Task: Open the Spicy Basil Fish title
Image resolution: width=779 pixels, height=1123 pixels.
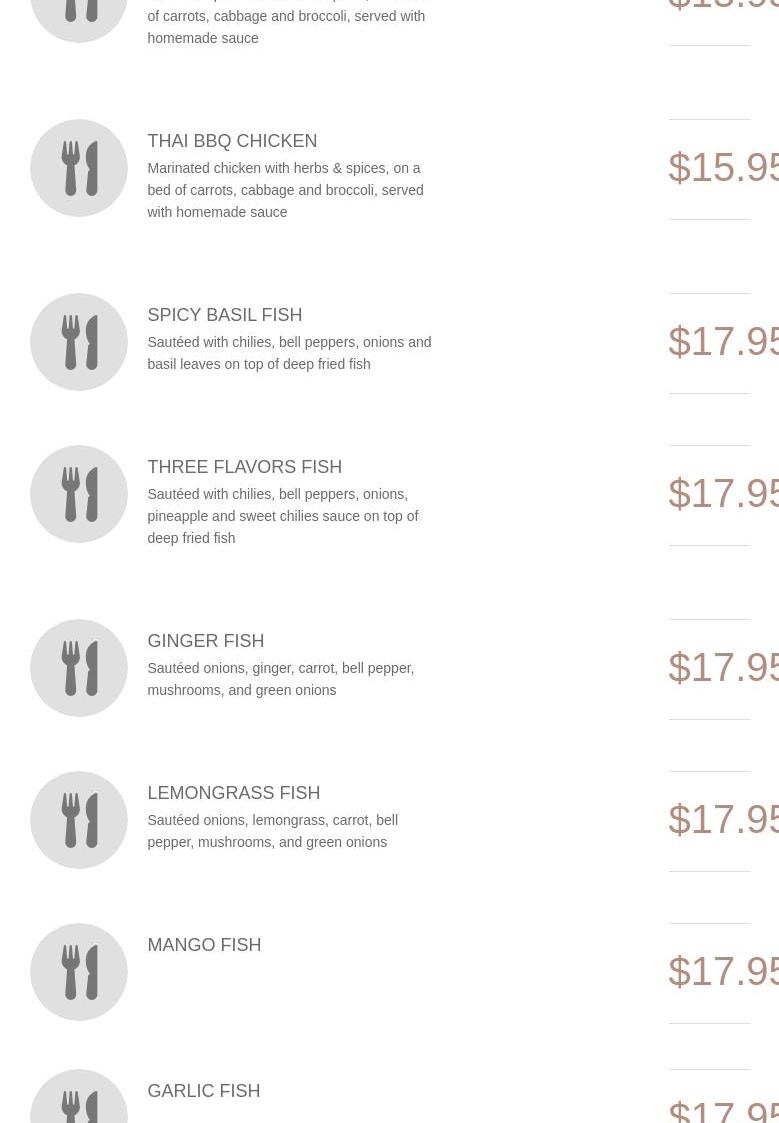Action: tap(224, 315)
